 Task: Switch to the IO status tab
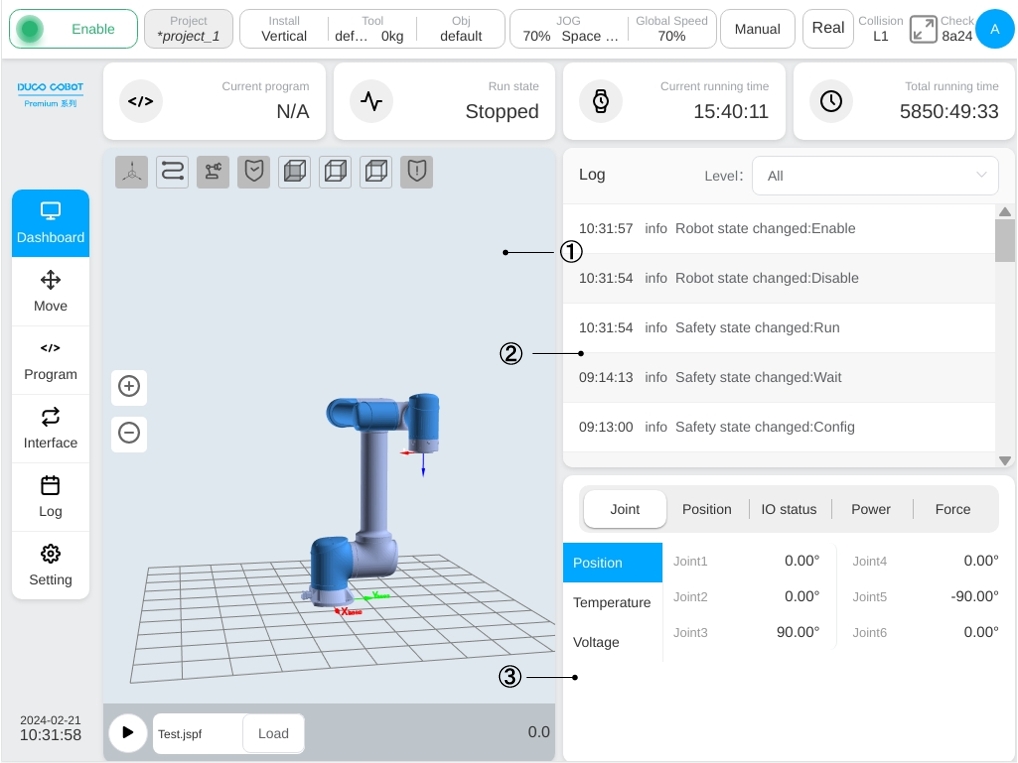click(x=788, y=509)
